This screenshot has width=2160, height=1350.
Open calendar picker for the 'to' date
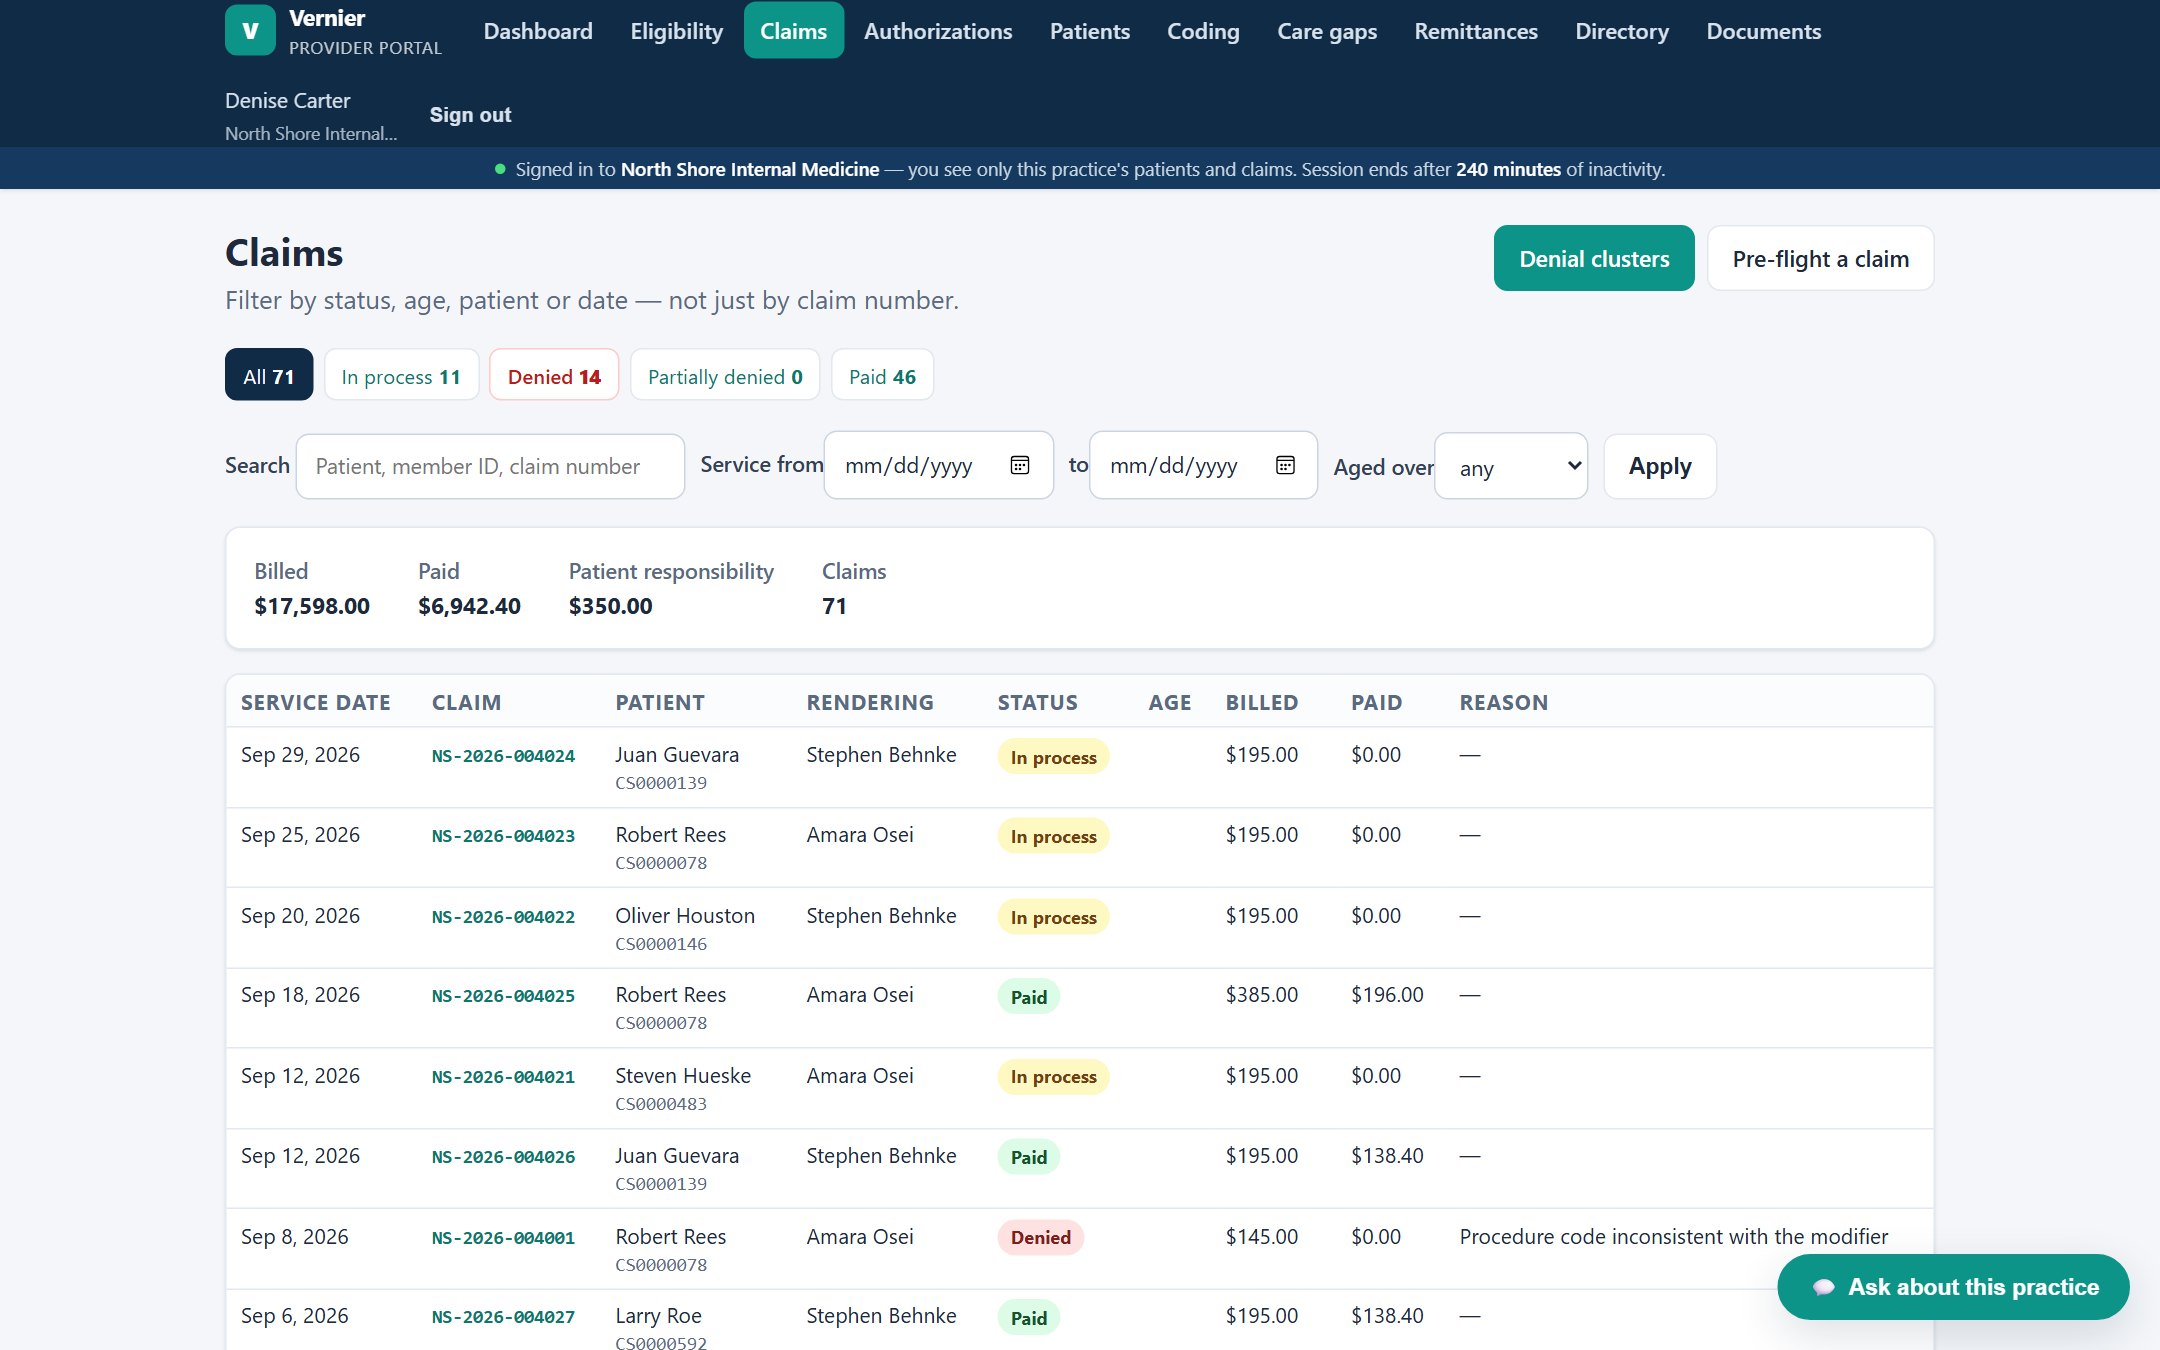1285,465
